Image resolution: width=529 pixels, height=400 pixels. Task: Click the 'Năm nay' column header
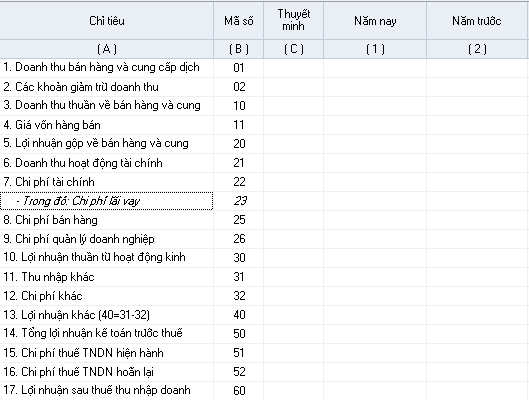(x=375, y=21)
